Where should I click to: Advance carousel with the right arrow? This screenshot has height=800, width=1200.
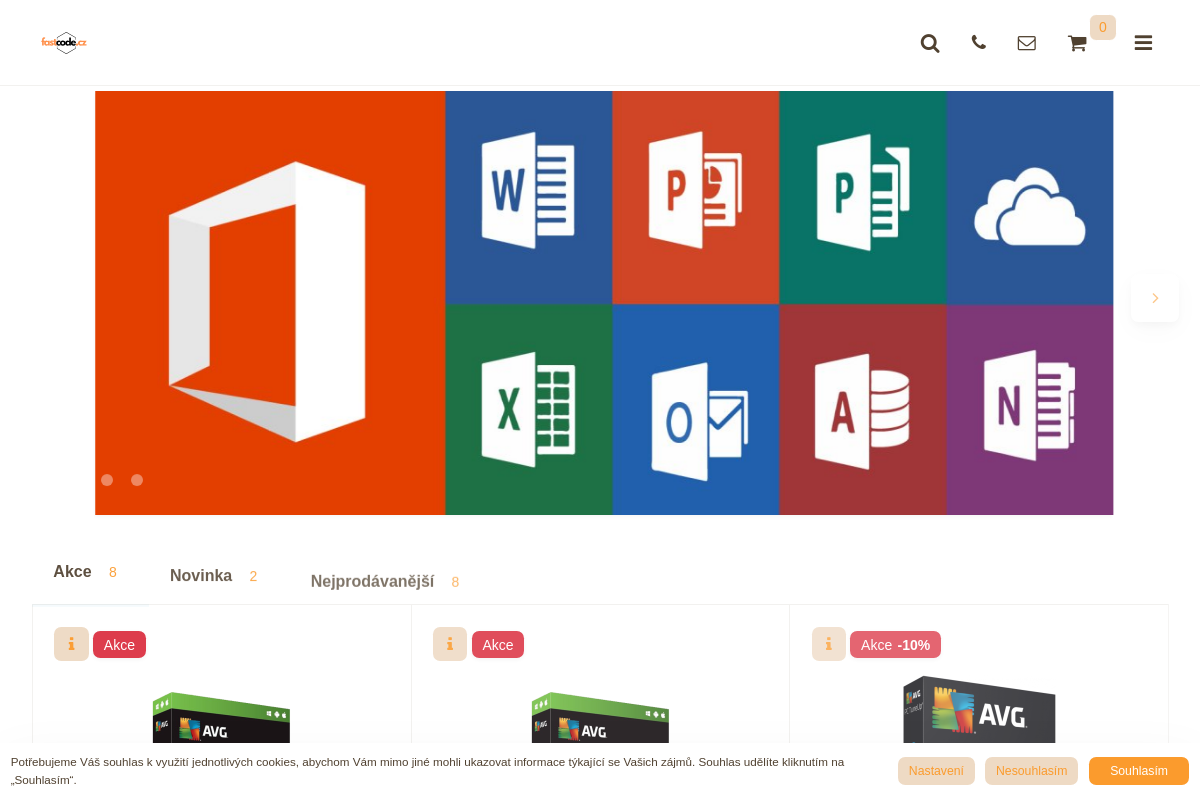point(1155,298)
